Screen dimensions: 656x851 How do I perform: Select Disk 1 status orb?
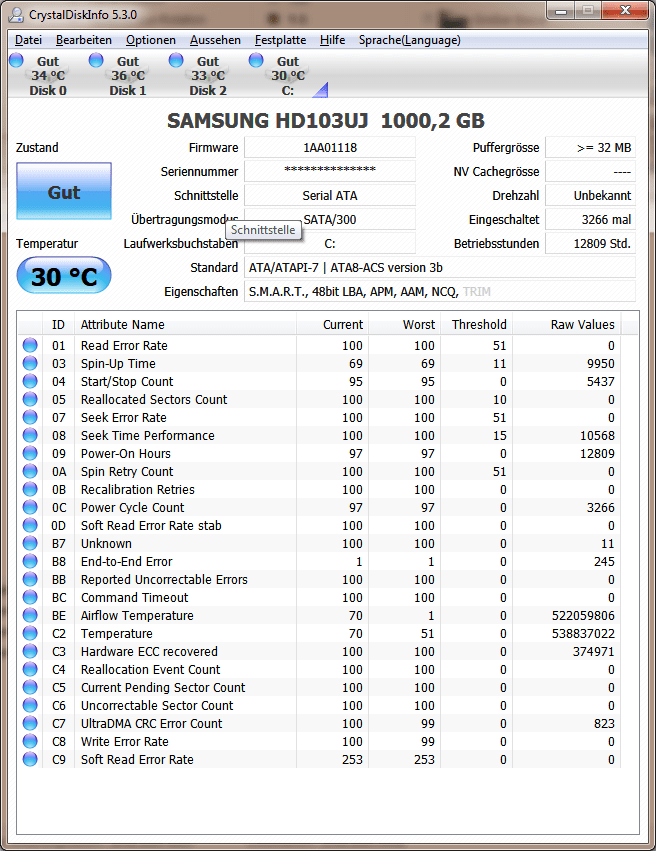[x=96, y=60]
